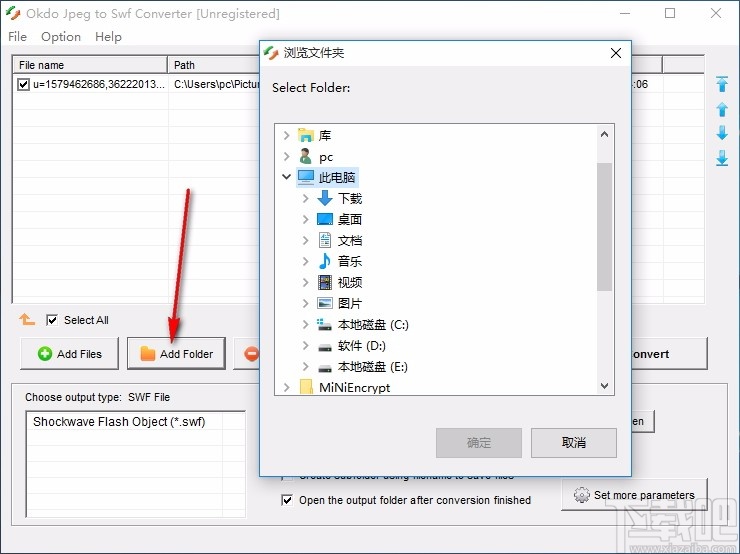Click the orange up-level arrow icon
Screen dimensions: 740x554
[27, 320]
